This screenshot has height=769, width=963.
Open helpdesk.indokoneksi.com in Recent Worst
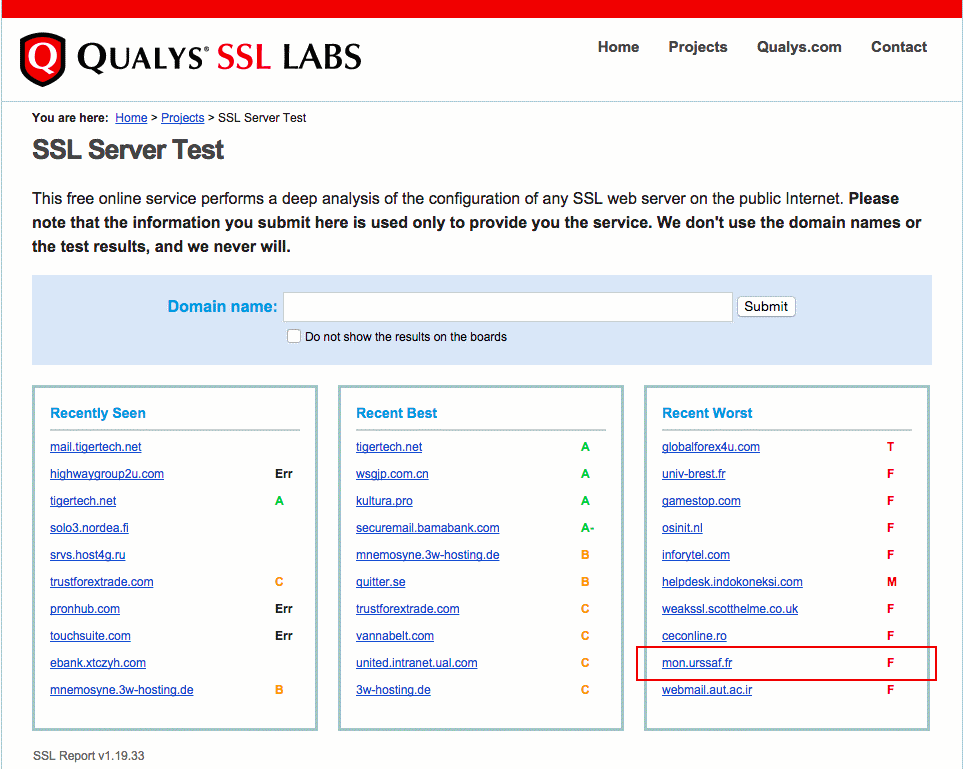click(x=732, y=582)
